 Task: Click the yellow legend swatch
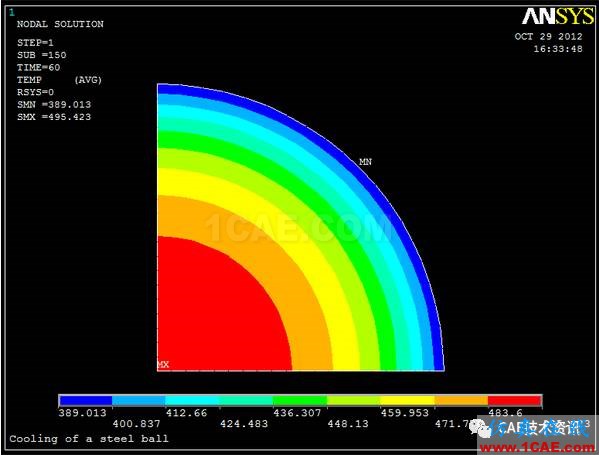408,400
